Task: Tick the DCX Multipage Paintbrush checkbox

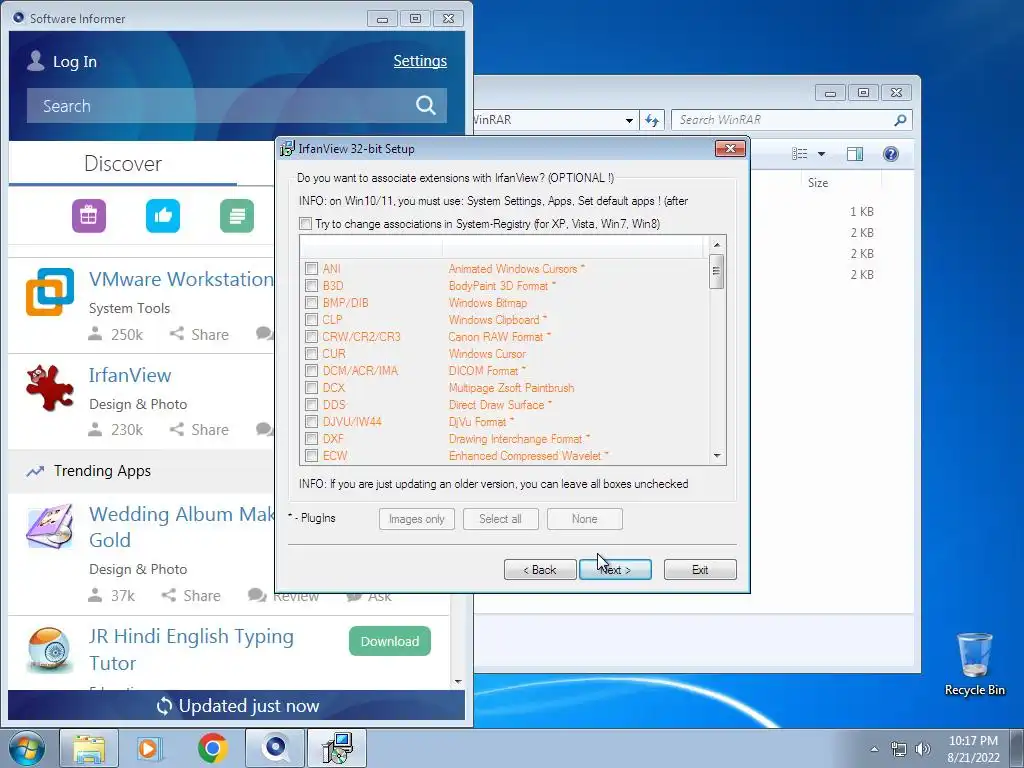Action: click(x=312, y=387)
